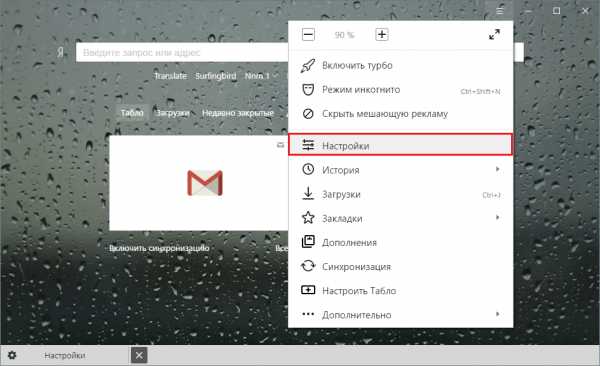Screen dimensions: 600x366
Task: Toggle fullscreen mode with the arrows icon
Action: 494,34
